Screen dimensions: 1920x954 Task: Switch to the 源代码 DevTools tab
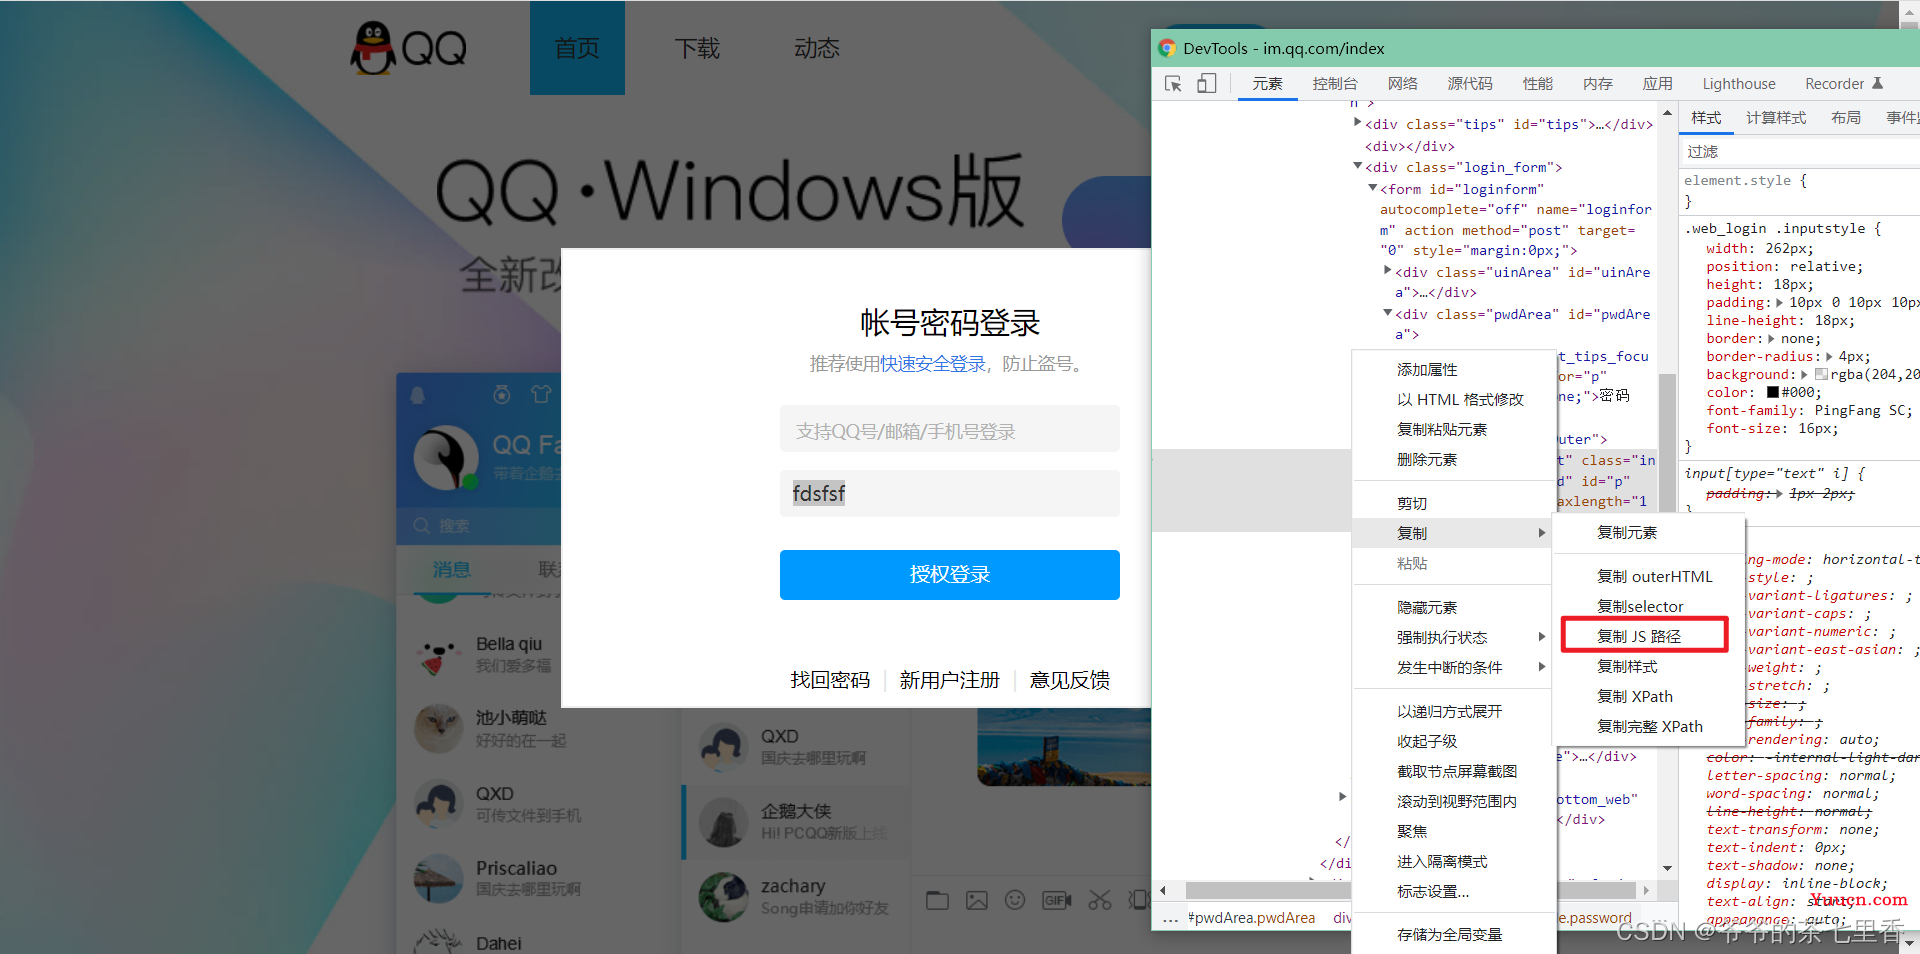coord(1470,84)
